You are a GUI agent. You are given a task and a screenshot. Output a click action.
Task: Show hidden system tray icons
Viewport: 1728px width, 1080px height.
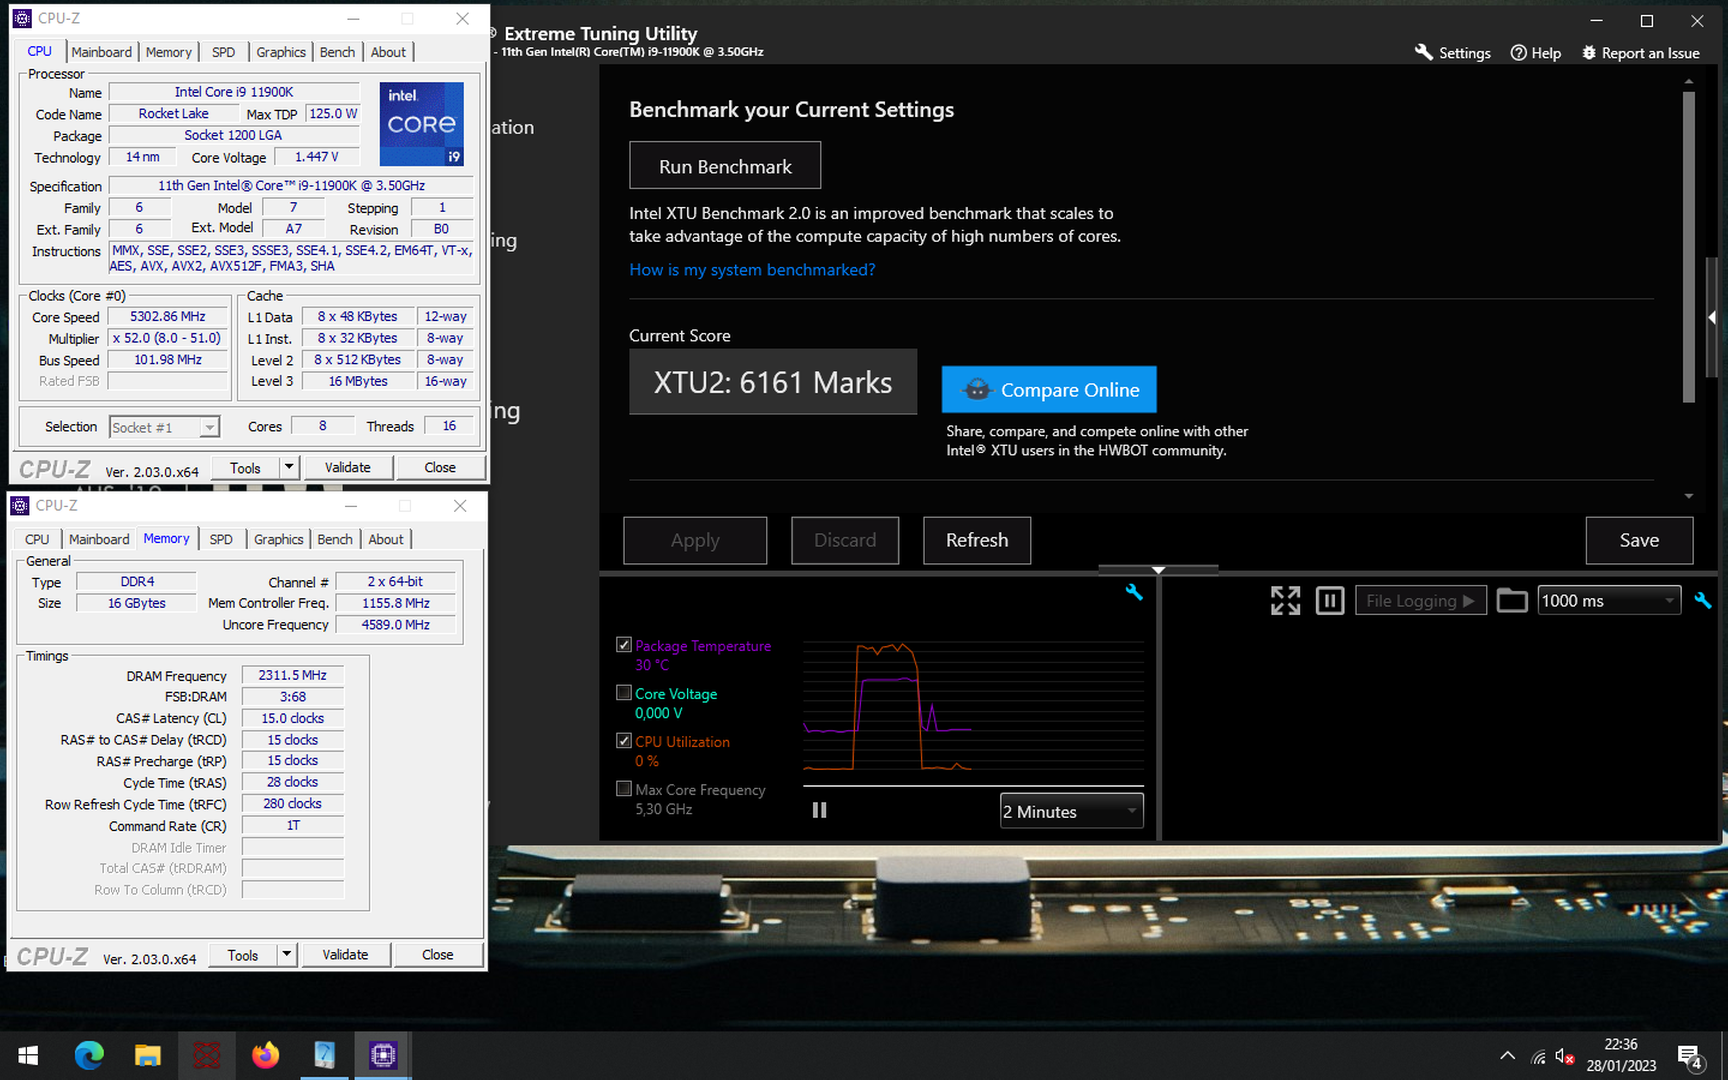[x=1507, y=1056]
